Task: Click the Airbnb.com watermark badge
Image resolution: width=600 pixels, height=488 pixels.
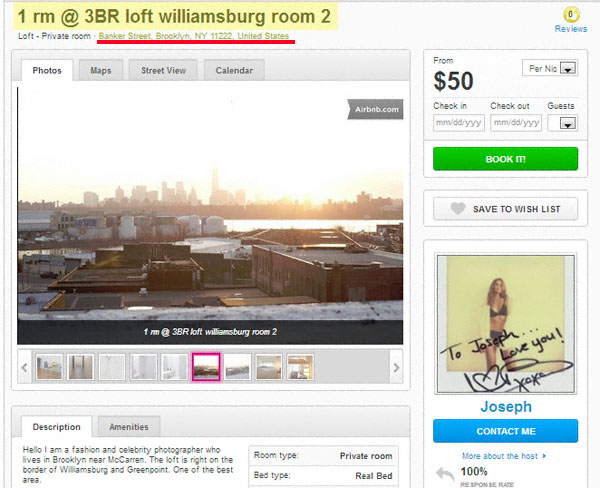Action: [375, 109]
